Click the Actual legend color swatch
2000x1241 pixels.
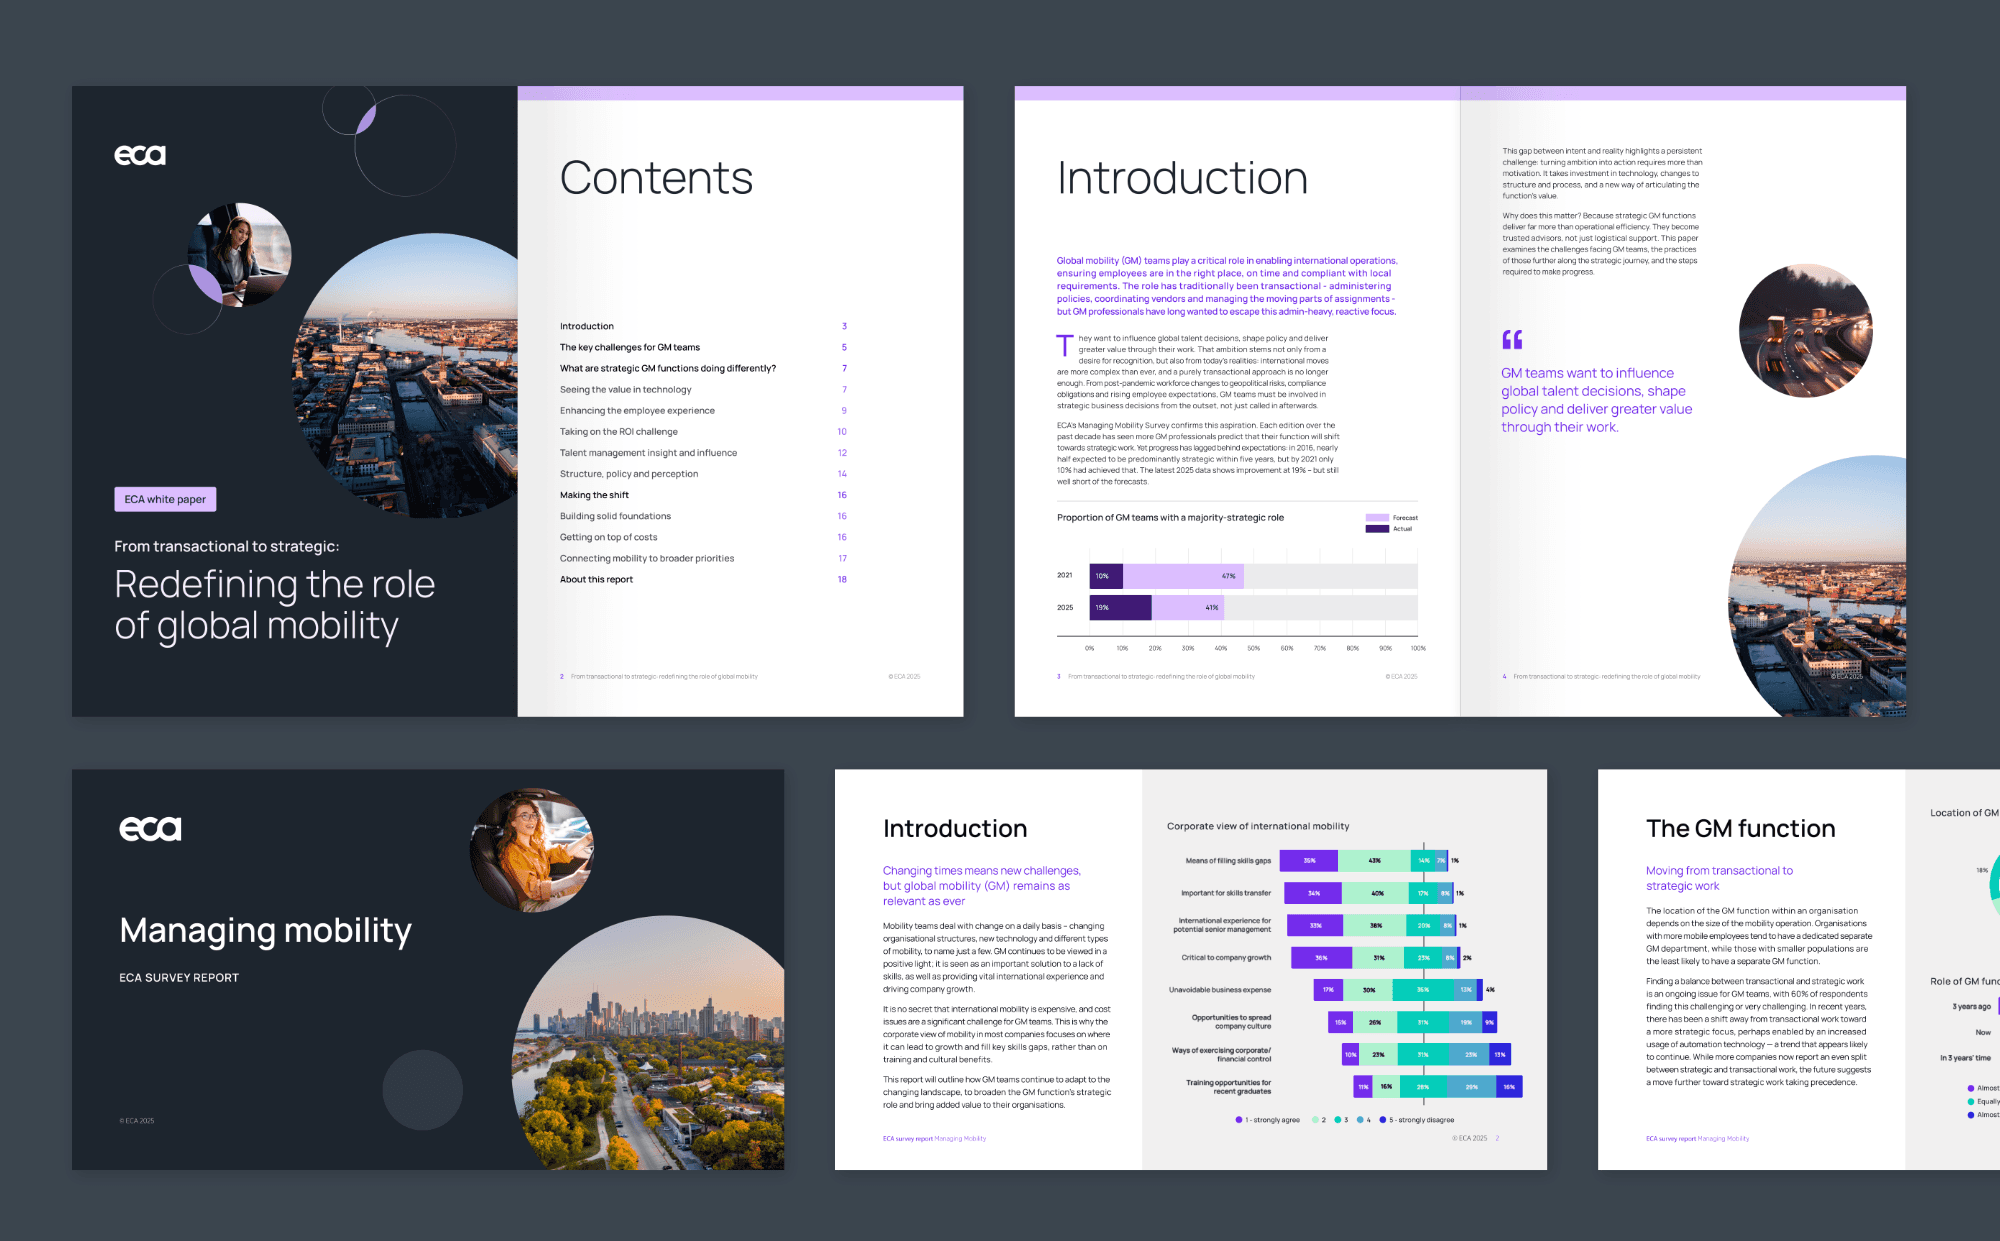pyautogui.click(x=1377, y=529)
